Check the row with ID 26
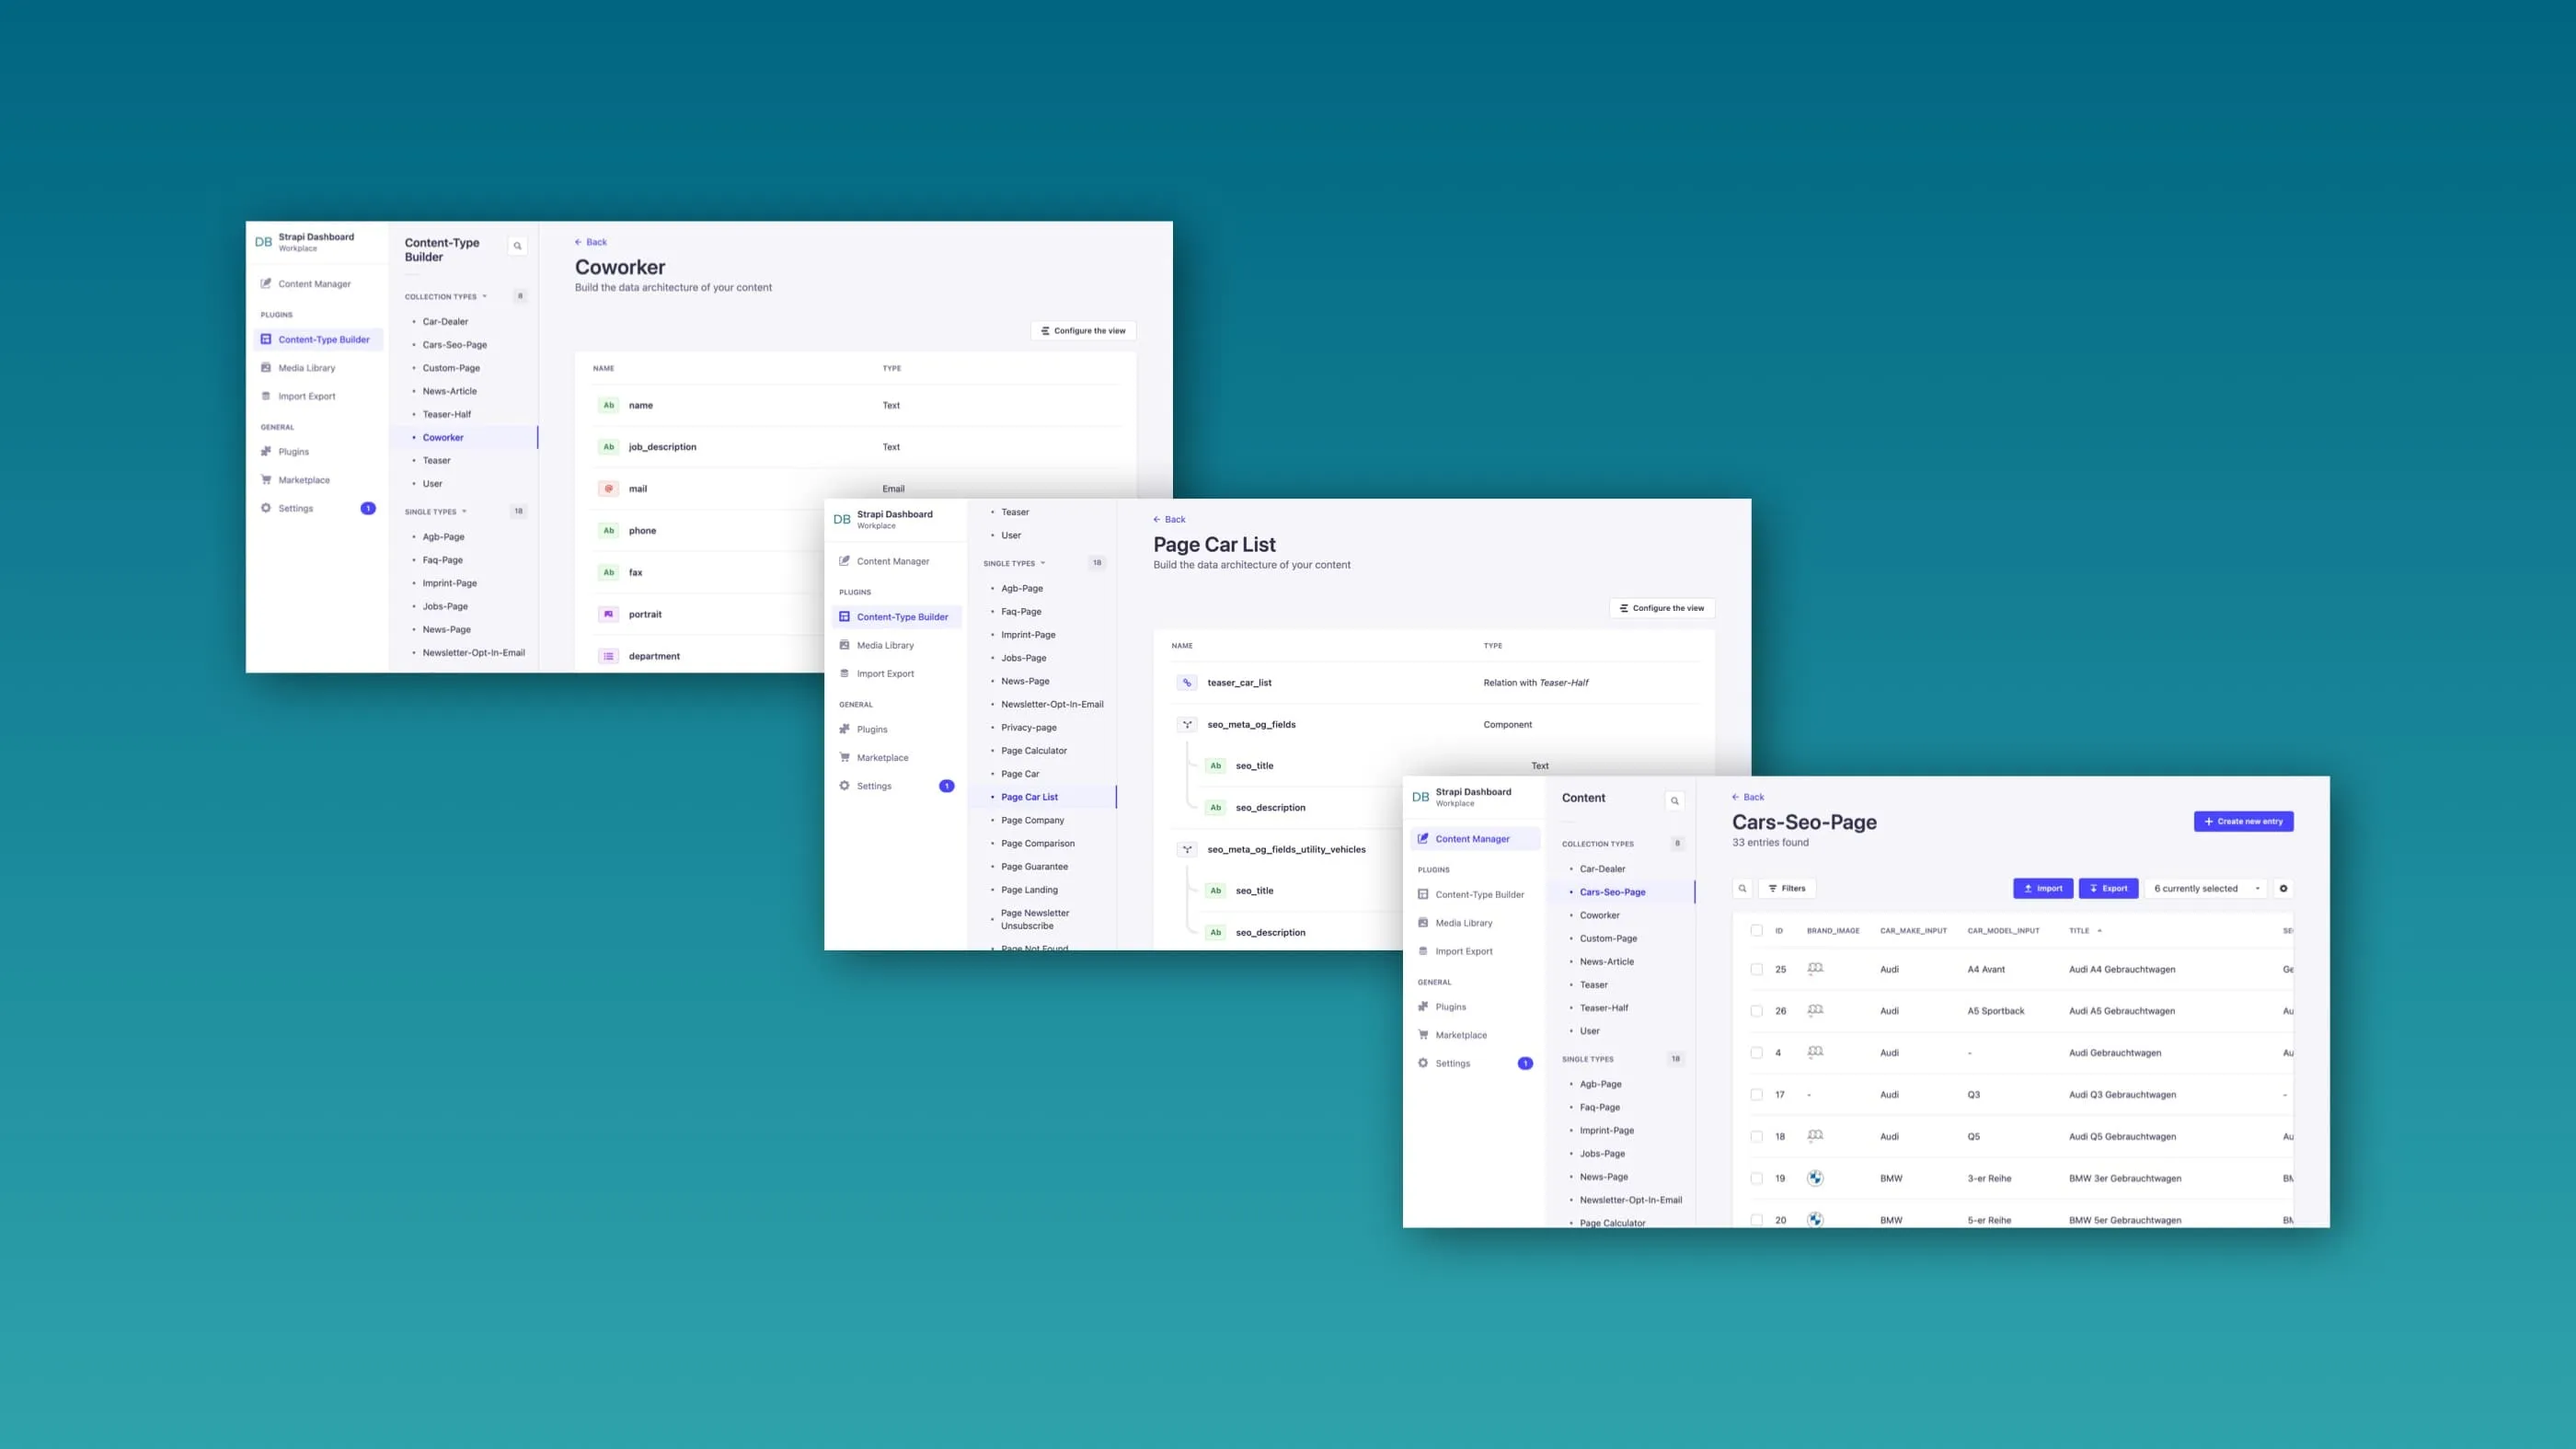 (x=1757, y=1011)
